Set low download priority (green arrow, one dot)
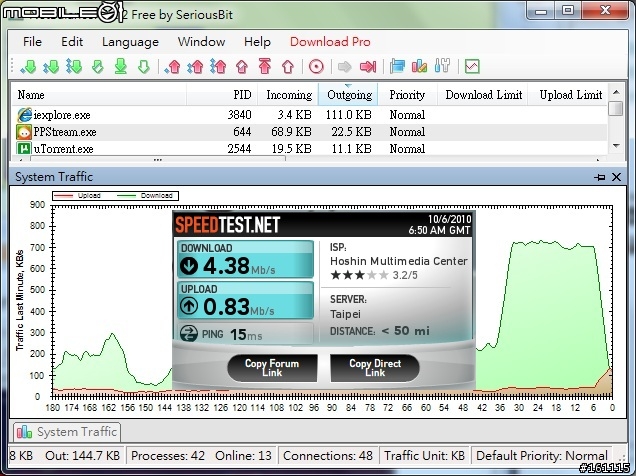 pyautogui.click(x=28, y=66)
